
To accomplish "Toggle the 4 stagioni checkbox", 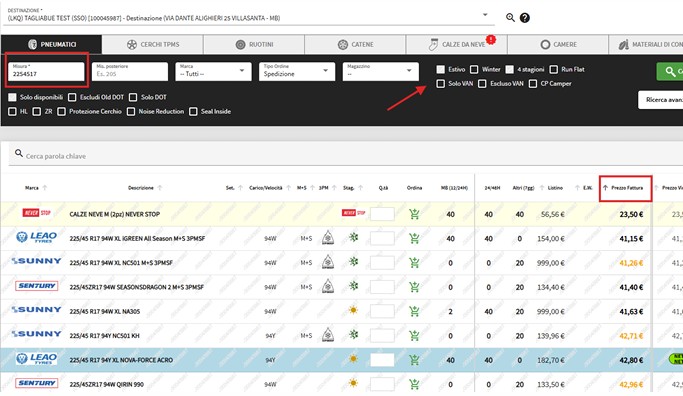I will 510,69.
